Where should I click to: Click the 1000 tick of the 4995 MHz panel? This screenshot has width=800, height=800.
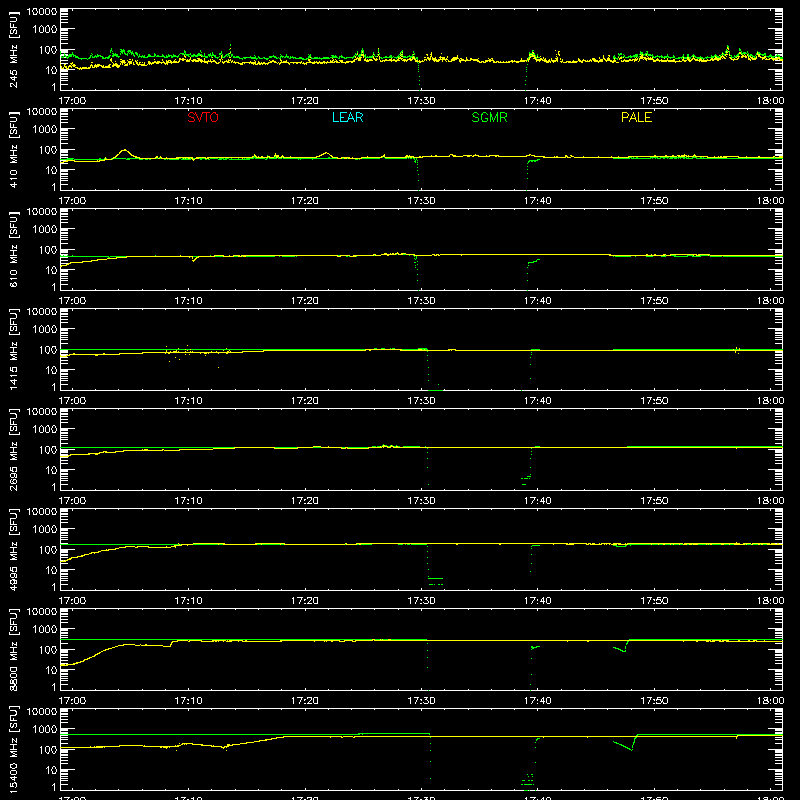coord(45,530)
